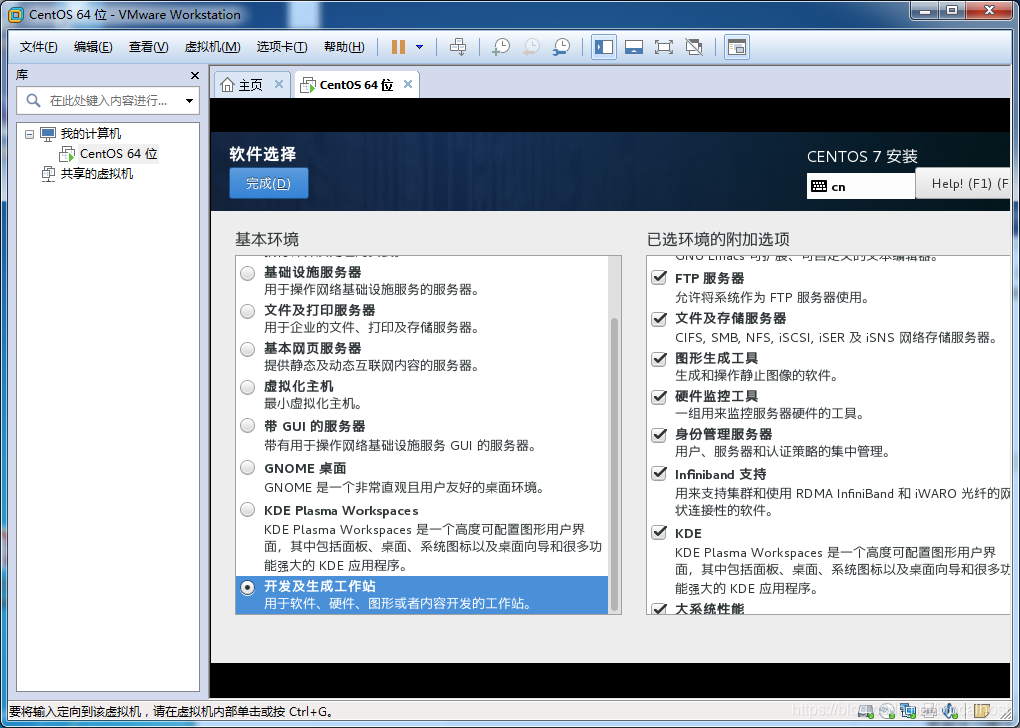Viewport: 1020px width, 728px height.
Task: Select 开发及生成工作站 radio button
Action: [247, 587]
